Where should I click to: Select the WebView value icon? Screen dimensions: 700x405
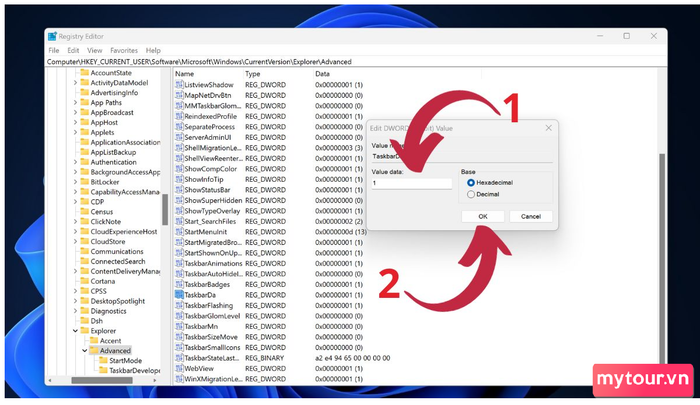tap(179, 368)
